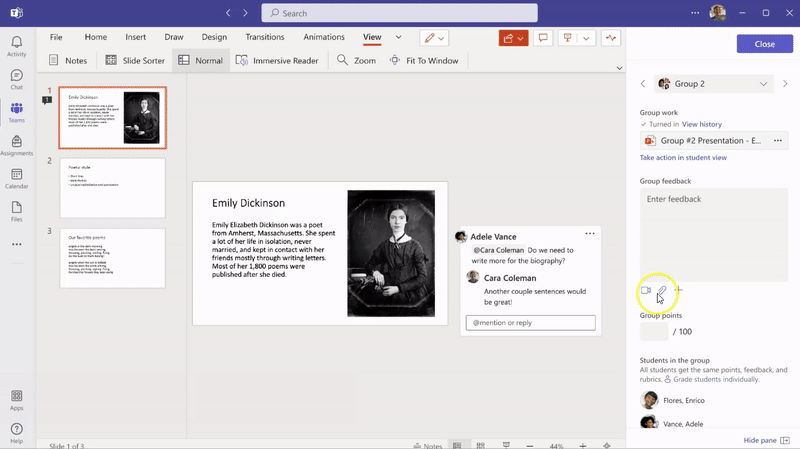Switch to the Animations tab
Screen dimensions: 800x449
324,37
